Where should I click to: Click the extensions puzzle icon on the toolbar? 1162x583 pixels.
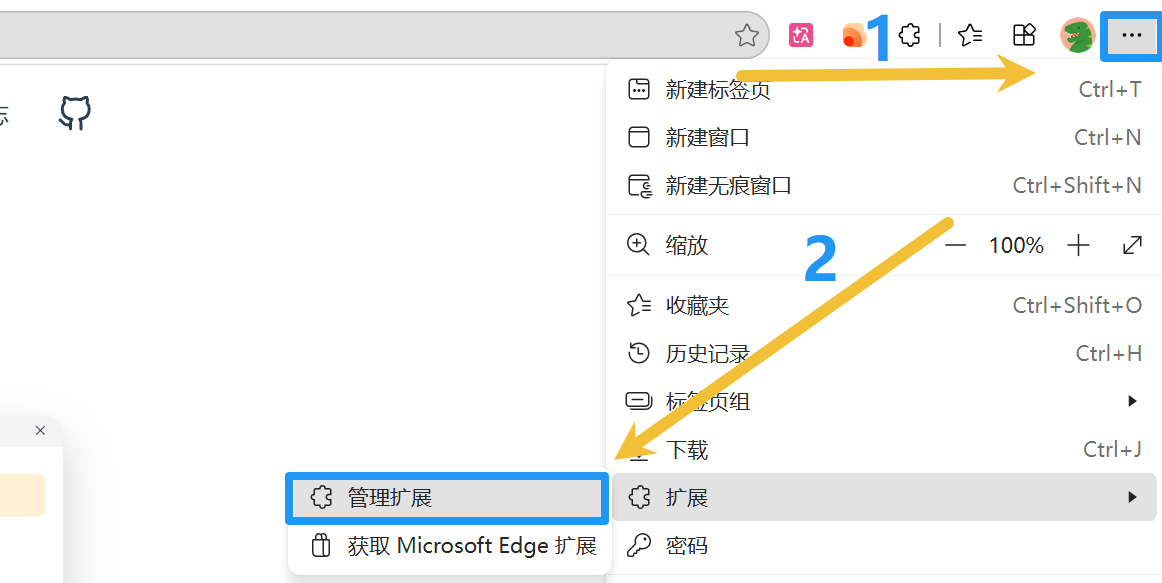coord(908,34)
